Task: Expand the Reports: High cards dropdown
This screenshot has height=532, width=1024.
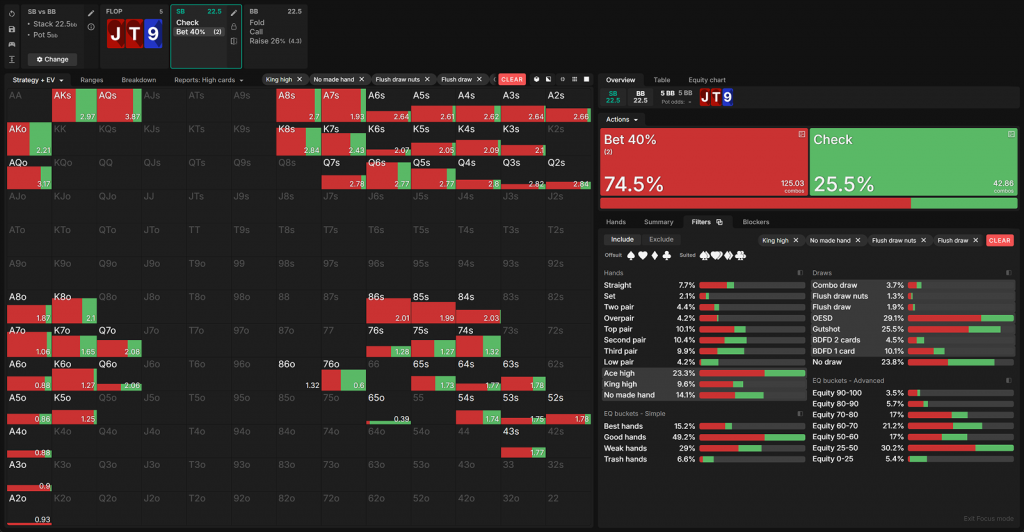Action: [209, 79]
